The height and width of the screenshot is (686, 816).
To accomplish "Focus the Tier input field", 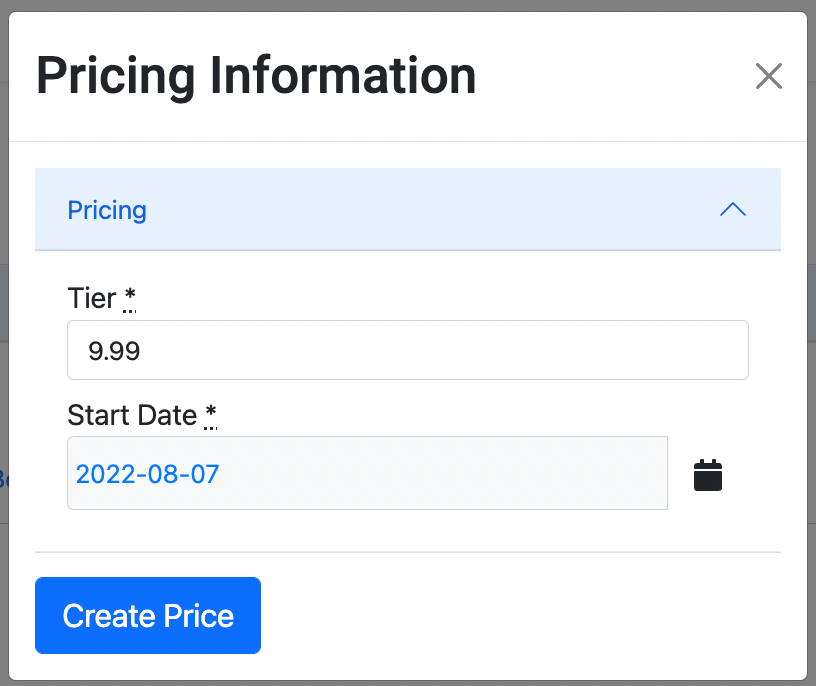I will [407, 350].
